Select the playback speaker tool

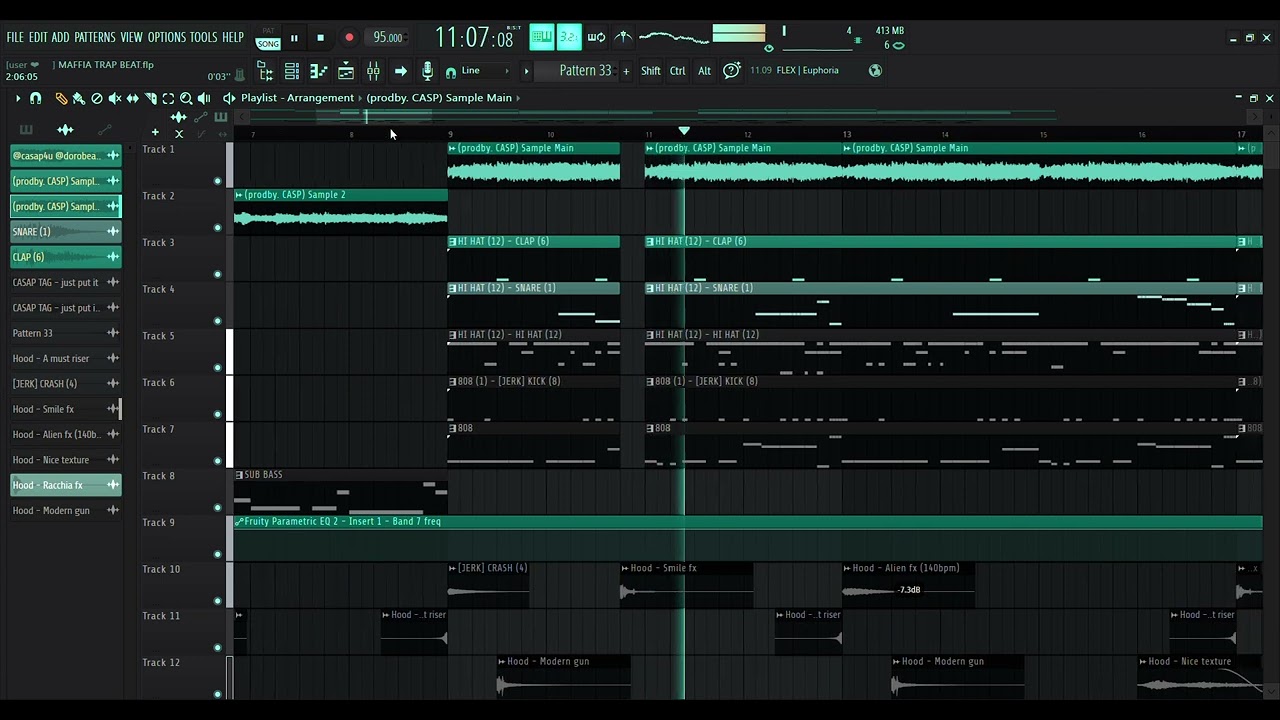204,98
